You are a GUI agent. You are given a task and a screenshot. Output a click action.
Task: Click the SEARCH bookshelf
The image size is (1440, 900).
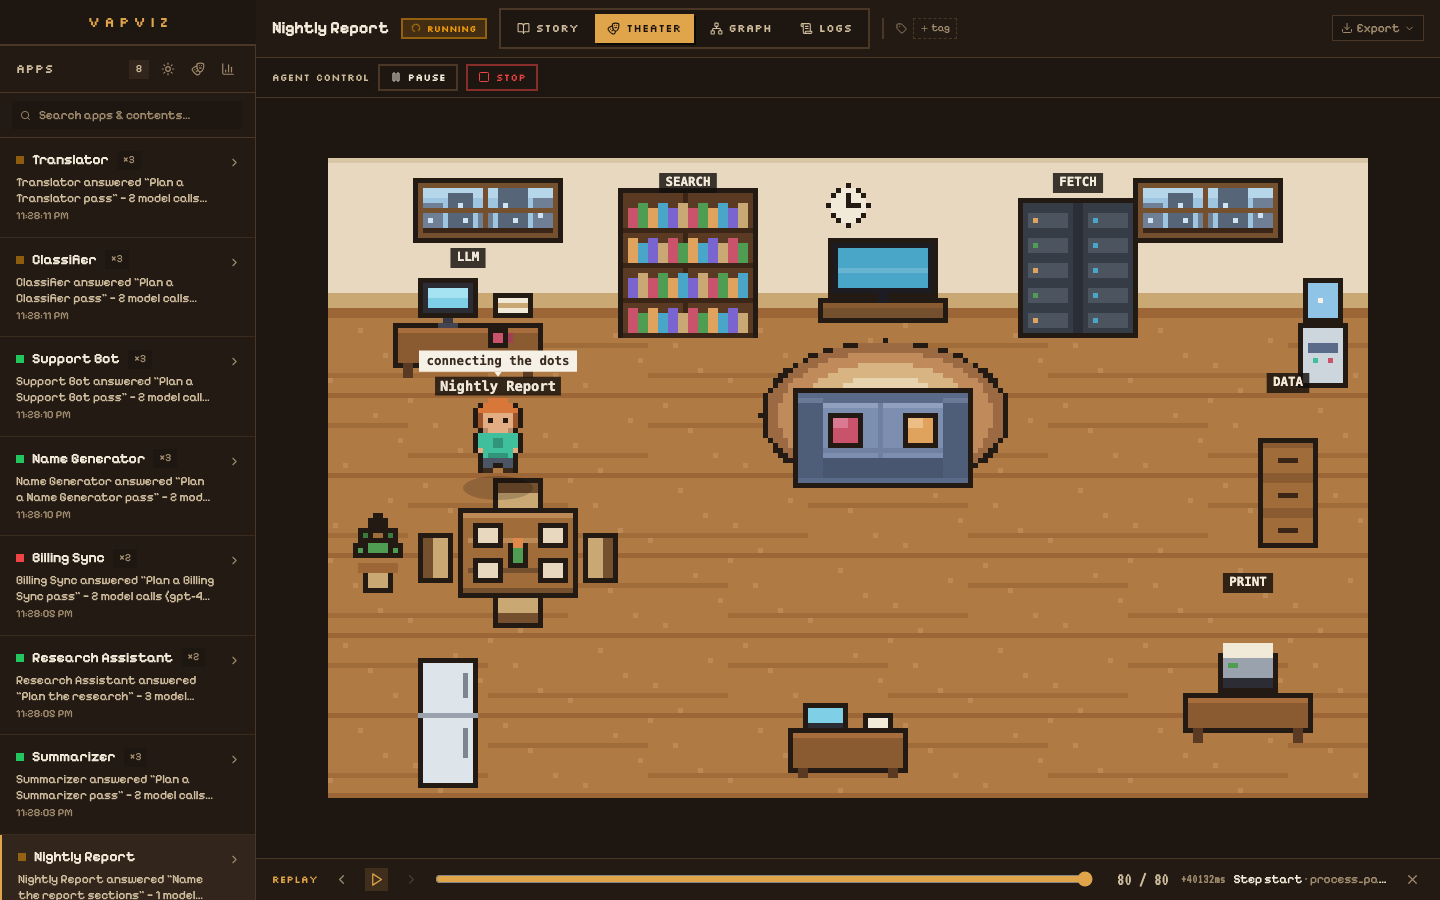point(688,263)
